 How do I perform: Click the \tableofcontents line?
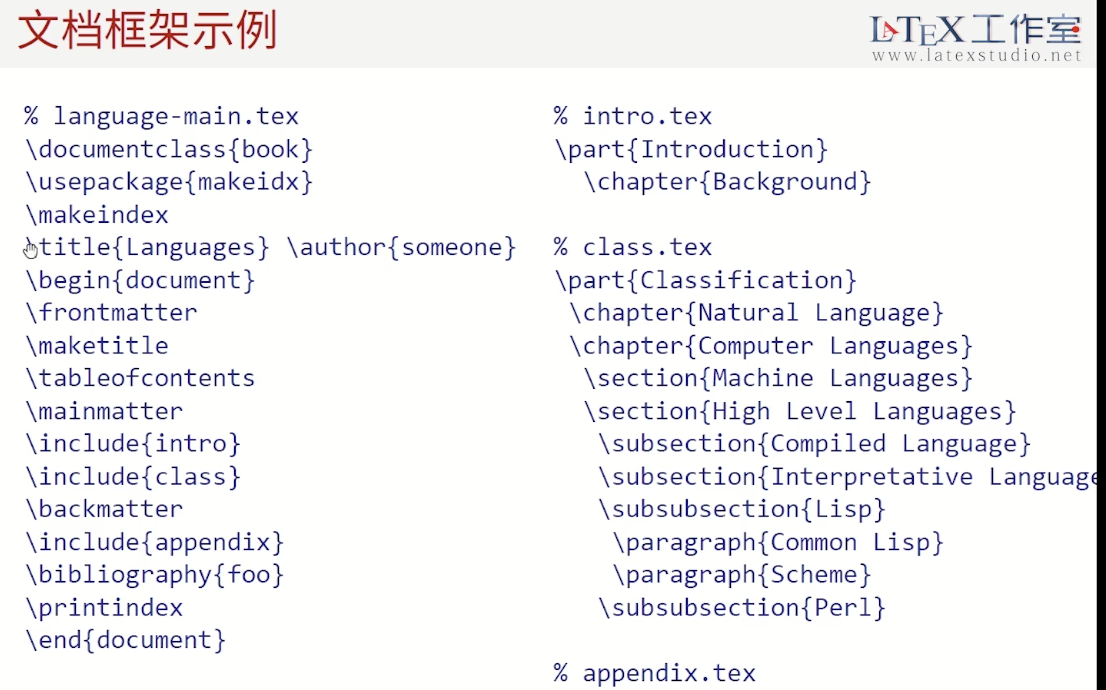pyautogui.click(x=140, y=378)
